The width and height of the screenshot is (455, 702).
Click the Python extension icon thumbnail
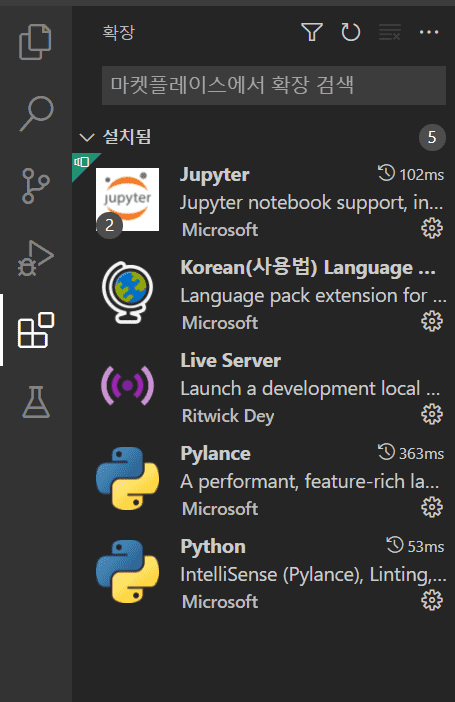[128, 572]
